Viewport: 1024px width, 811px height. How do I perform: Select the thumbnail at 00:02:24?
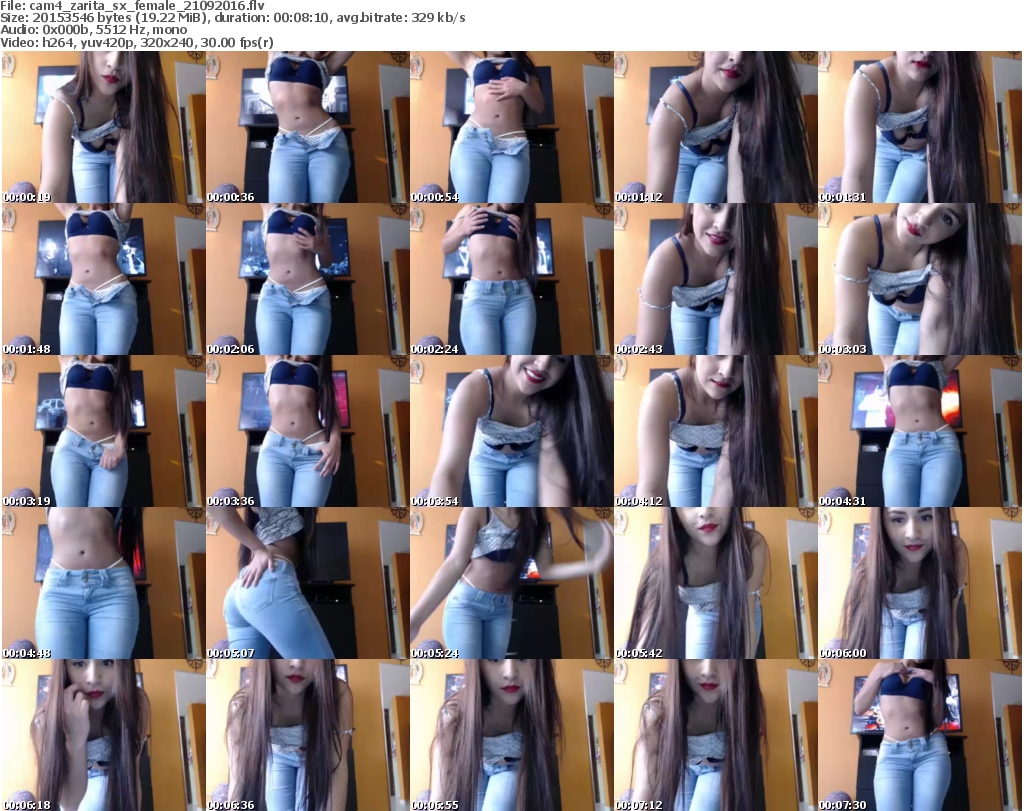point(511,279)
